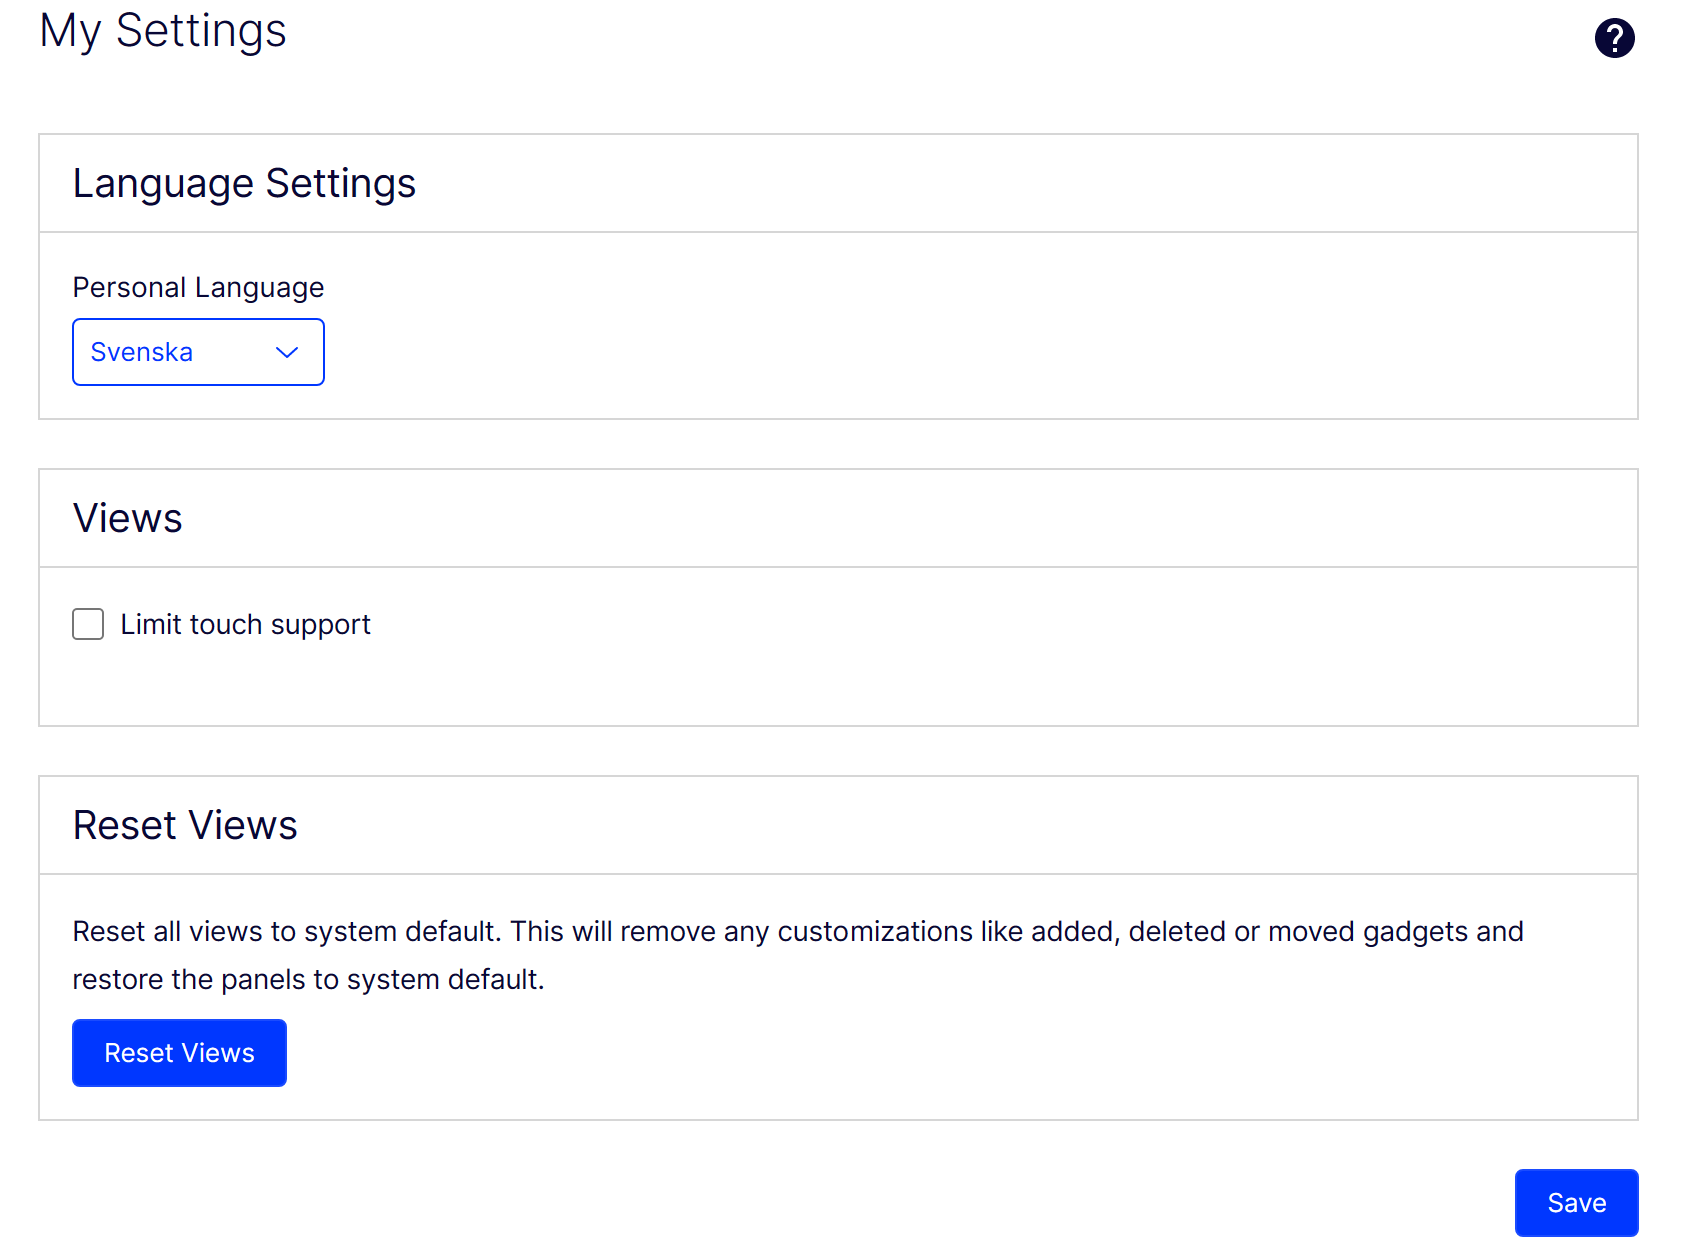Image resolution: width=1698 pixels, height=1254 pixels.
Task: Click empty area right of the language dropdown
Action: (900, 352)
